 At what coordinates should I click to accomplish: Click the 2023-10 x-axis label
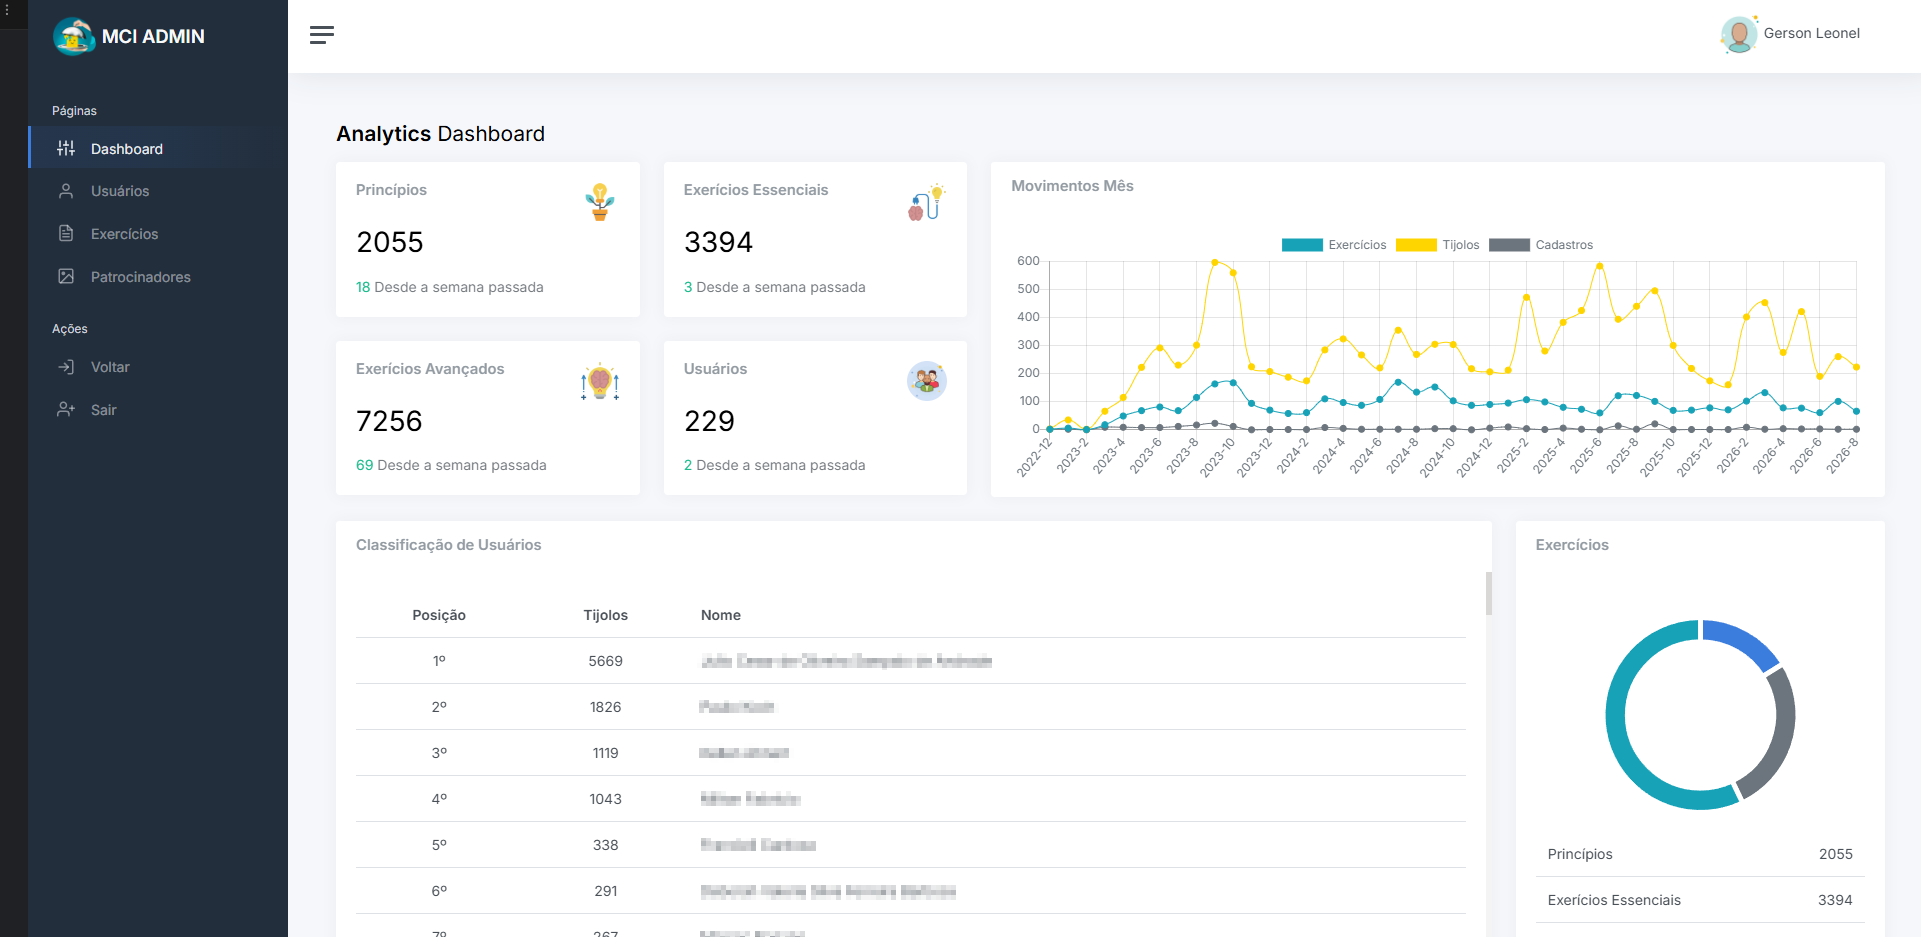(x=1219, y=457)
